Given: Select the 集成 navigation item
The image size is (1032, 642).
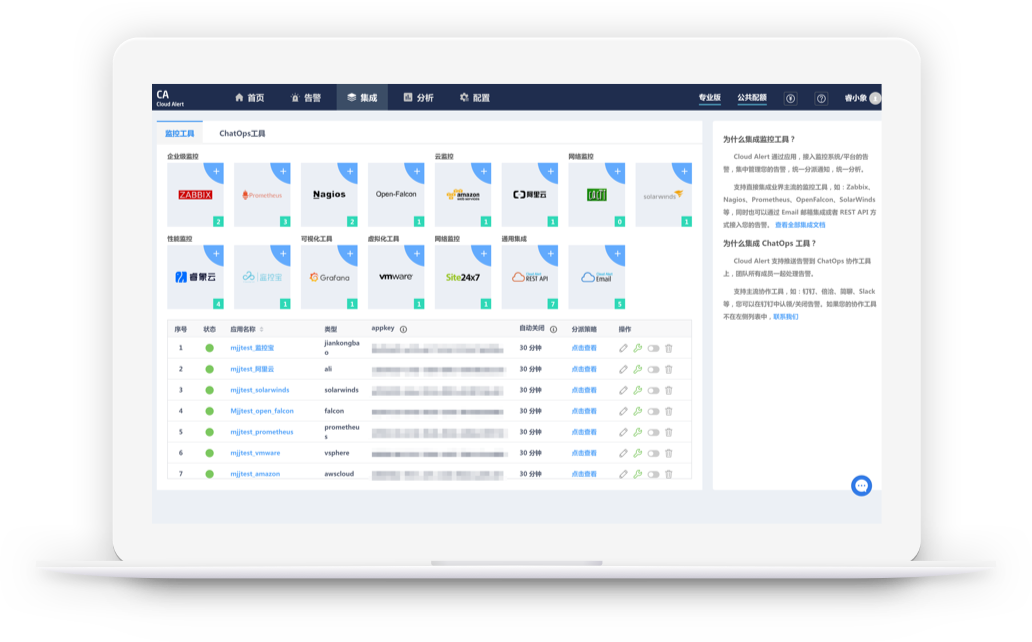Looking at the screenshot, I should (362, 97).
